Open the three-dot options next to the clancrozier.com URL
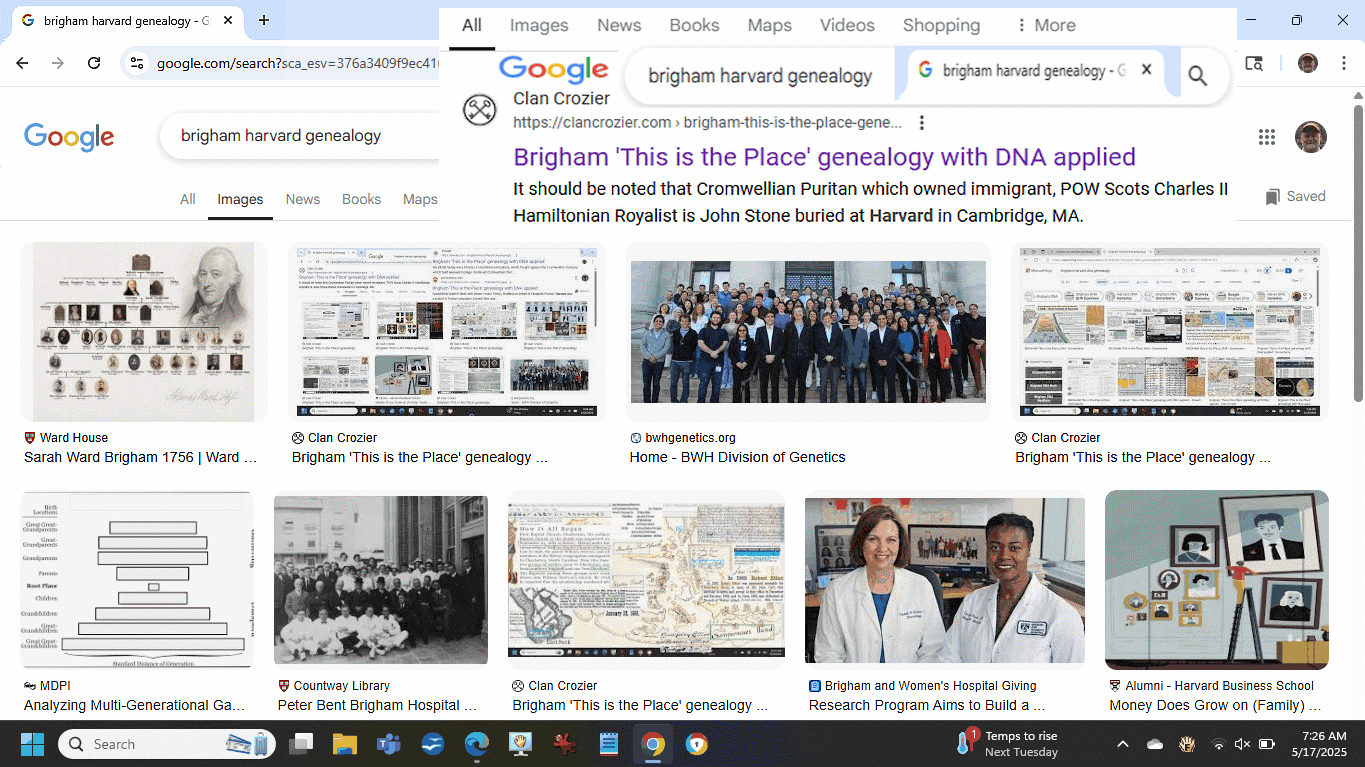This screenshot has height=767, width=1365. 922,123
